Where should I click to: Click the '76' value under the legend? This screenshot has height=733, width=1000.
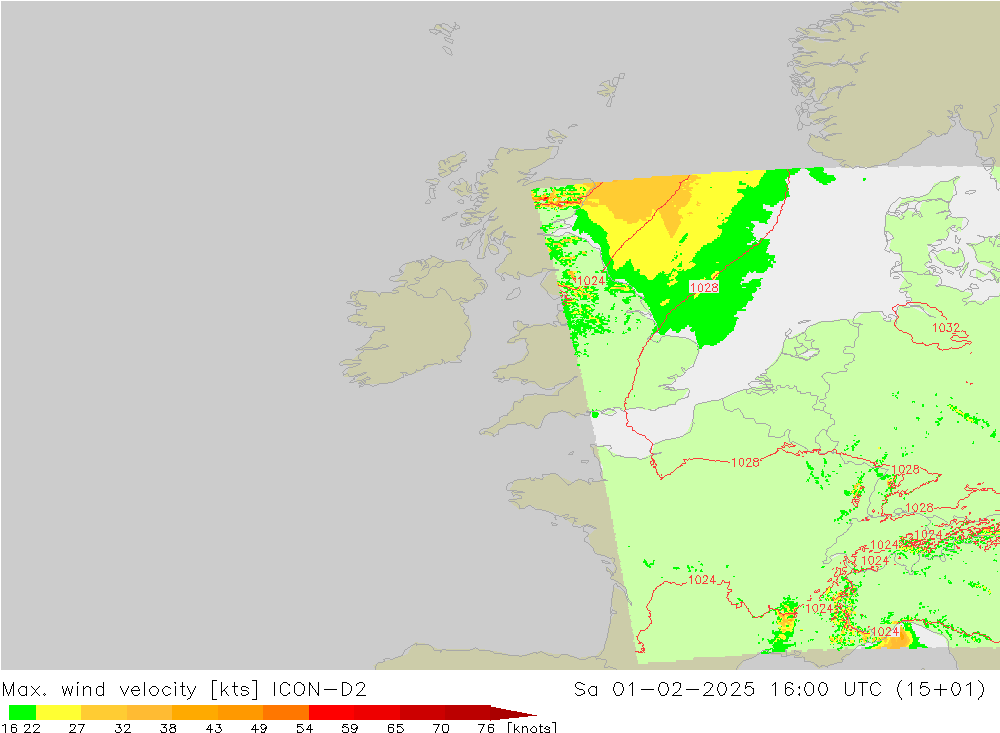point(486,728)
